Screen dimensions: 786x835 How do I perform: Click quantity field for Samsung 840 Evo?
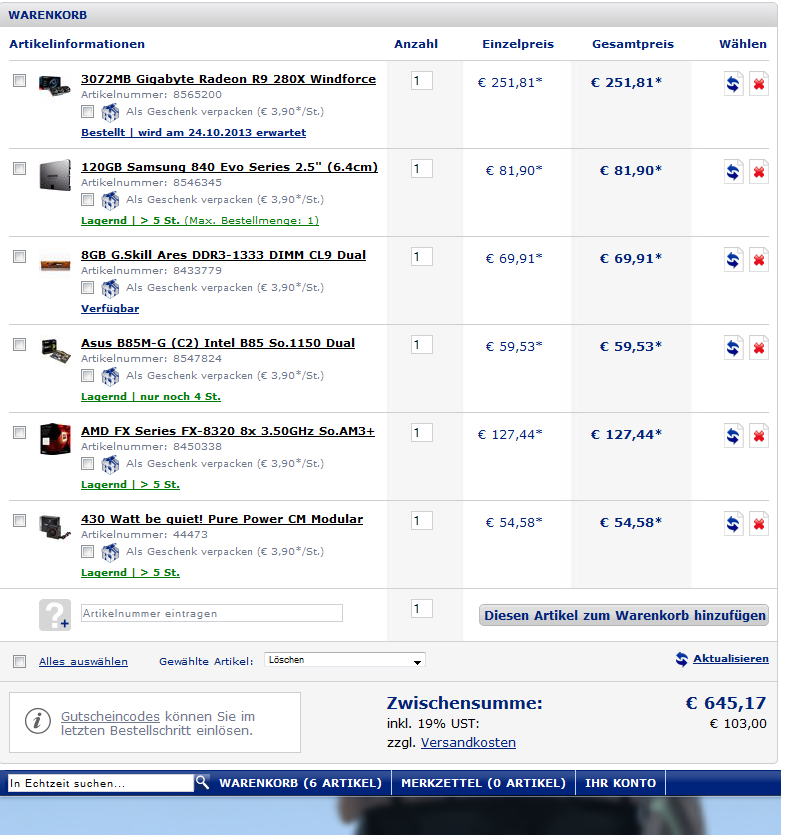(x=422, y=169)
